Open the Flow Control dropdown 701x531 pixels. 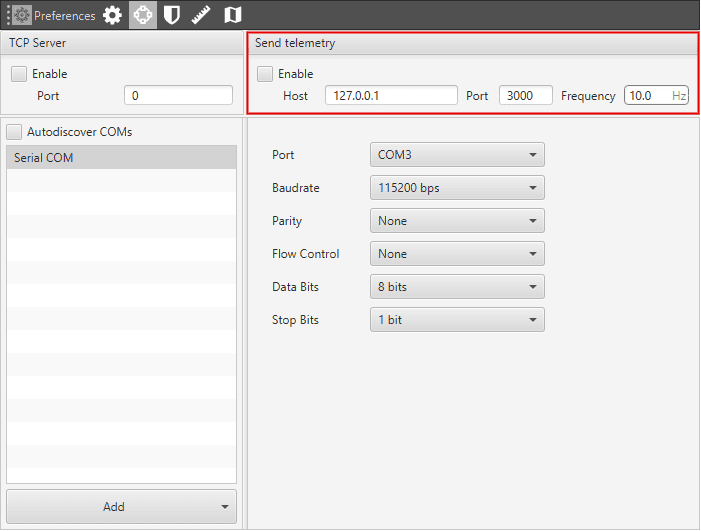tap(457, 254)
